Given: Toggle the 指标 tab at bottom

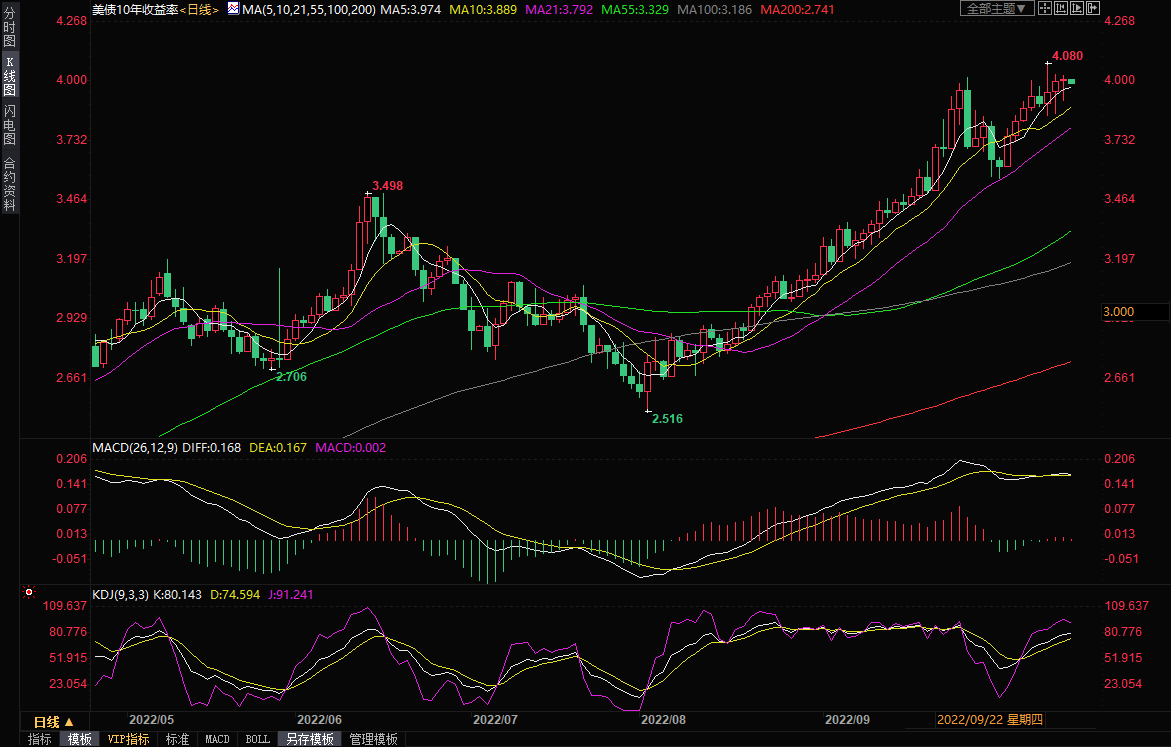Looking at the screenshot, I should click(x=40, y=739).
